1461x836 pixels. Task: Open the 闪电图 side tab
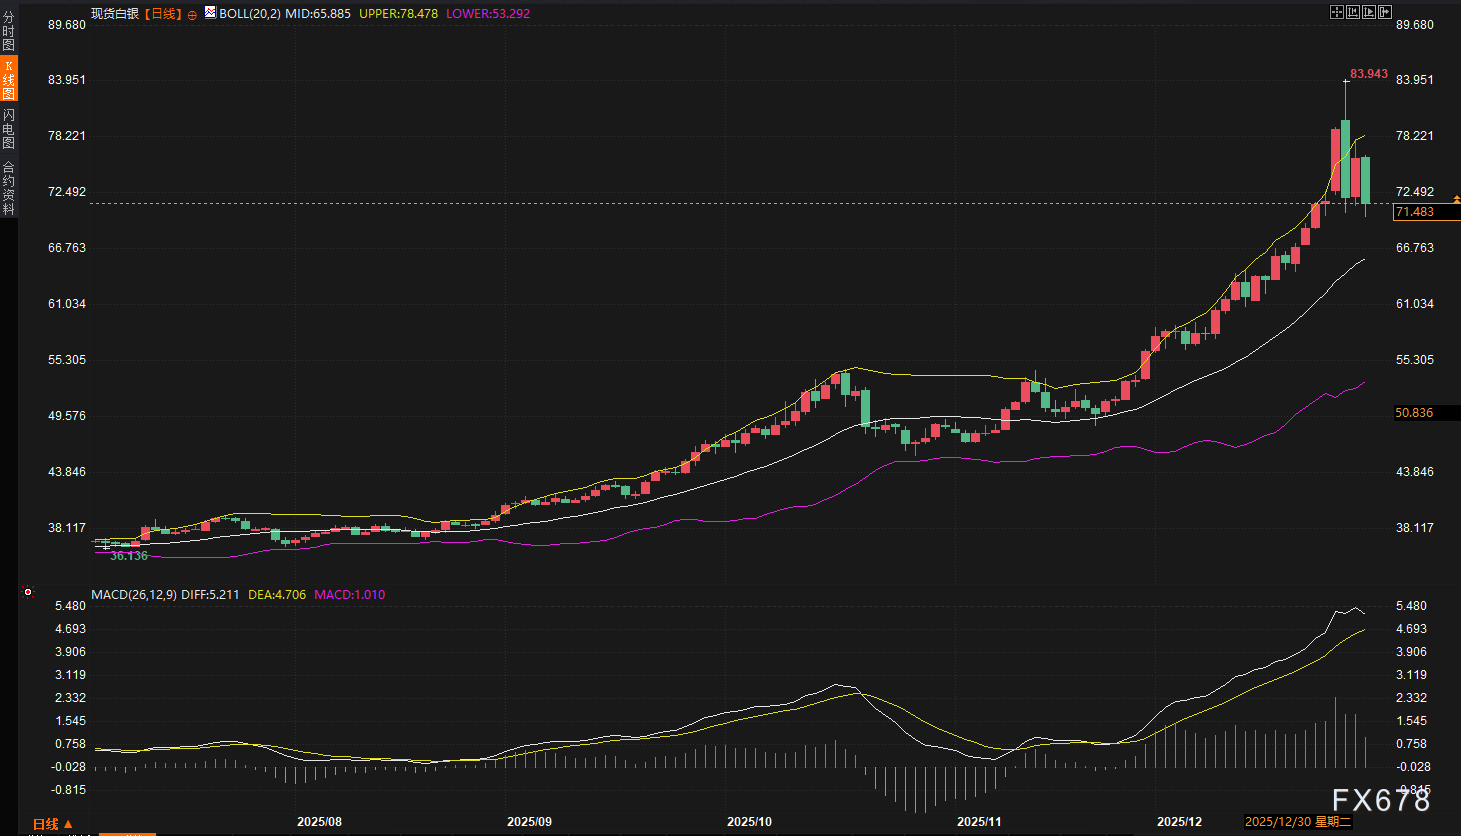(x=8, y=129)
